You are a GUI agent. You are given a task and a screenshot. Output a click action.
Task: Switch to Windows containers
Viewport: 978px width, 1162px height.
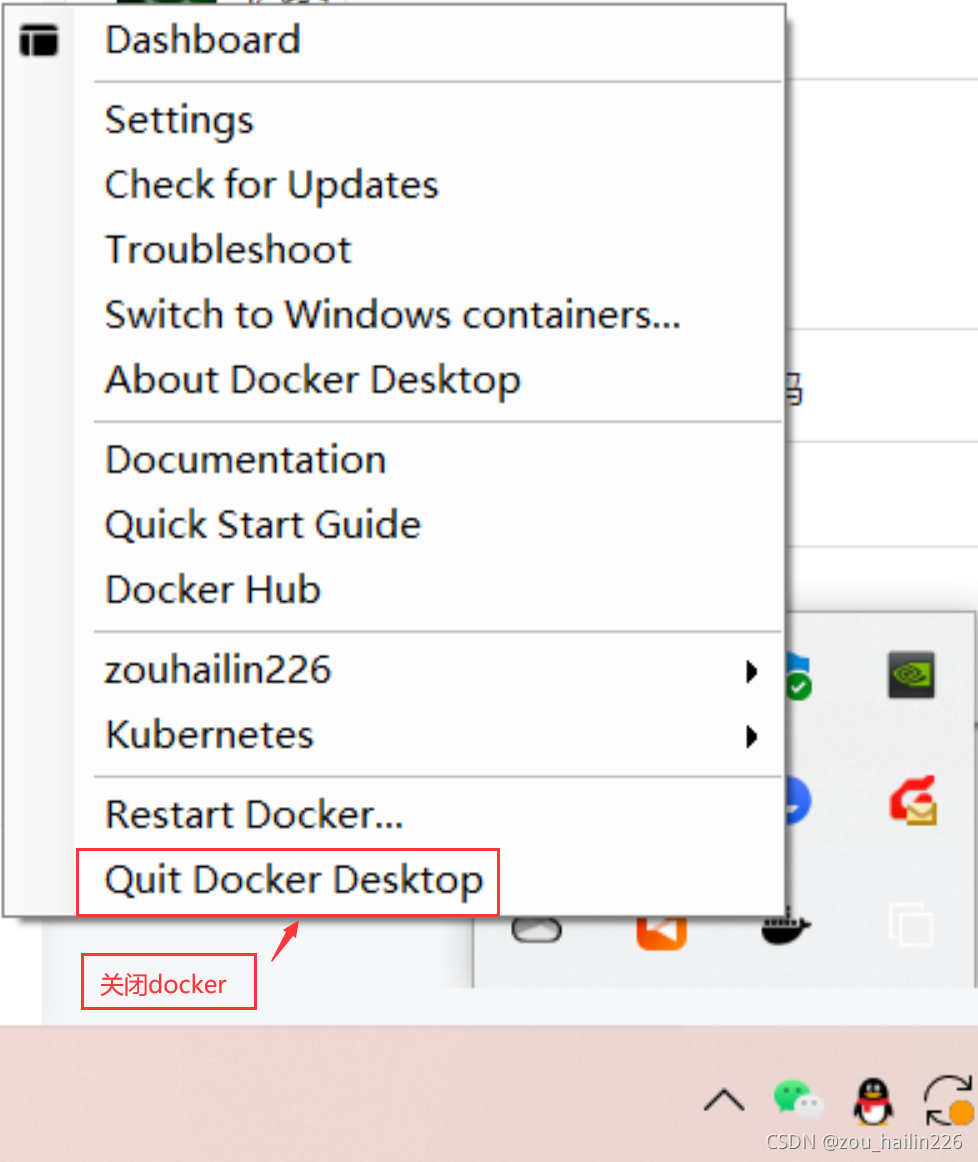pos(393,315)
